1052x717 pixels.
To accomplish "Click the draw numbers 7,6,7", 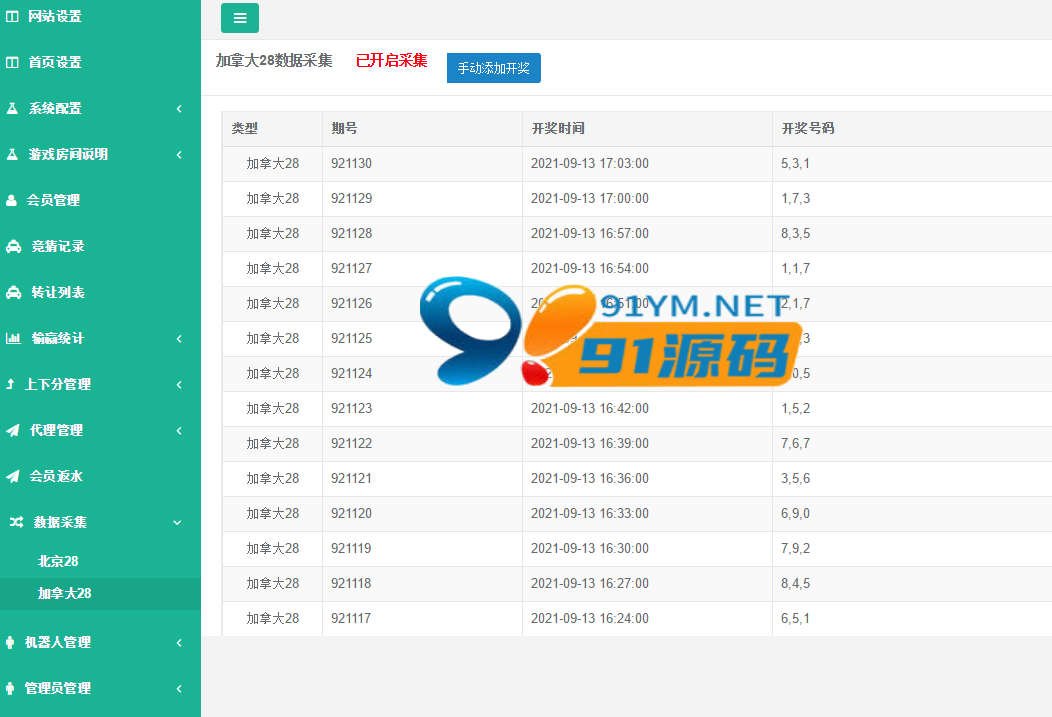I will tap(795, 443).
